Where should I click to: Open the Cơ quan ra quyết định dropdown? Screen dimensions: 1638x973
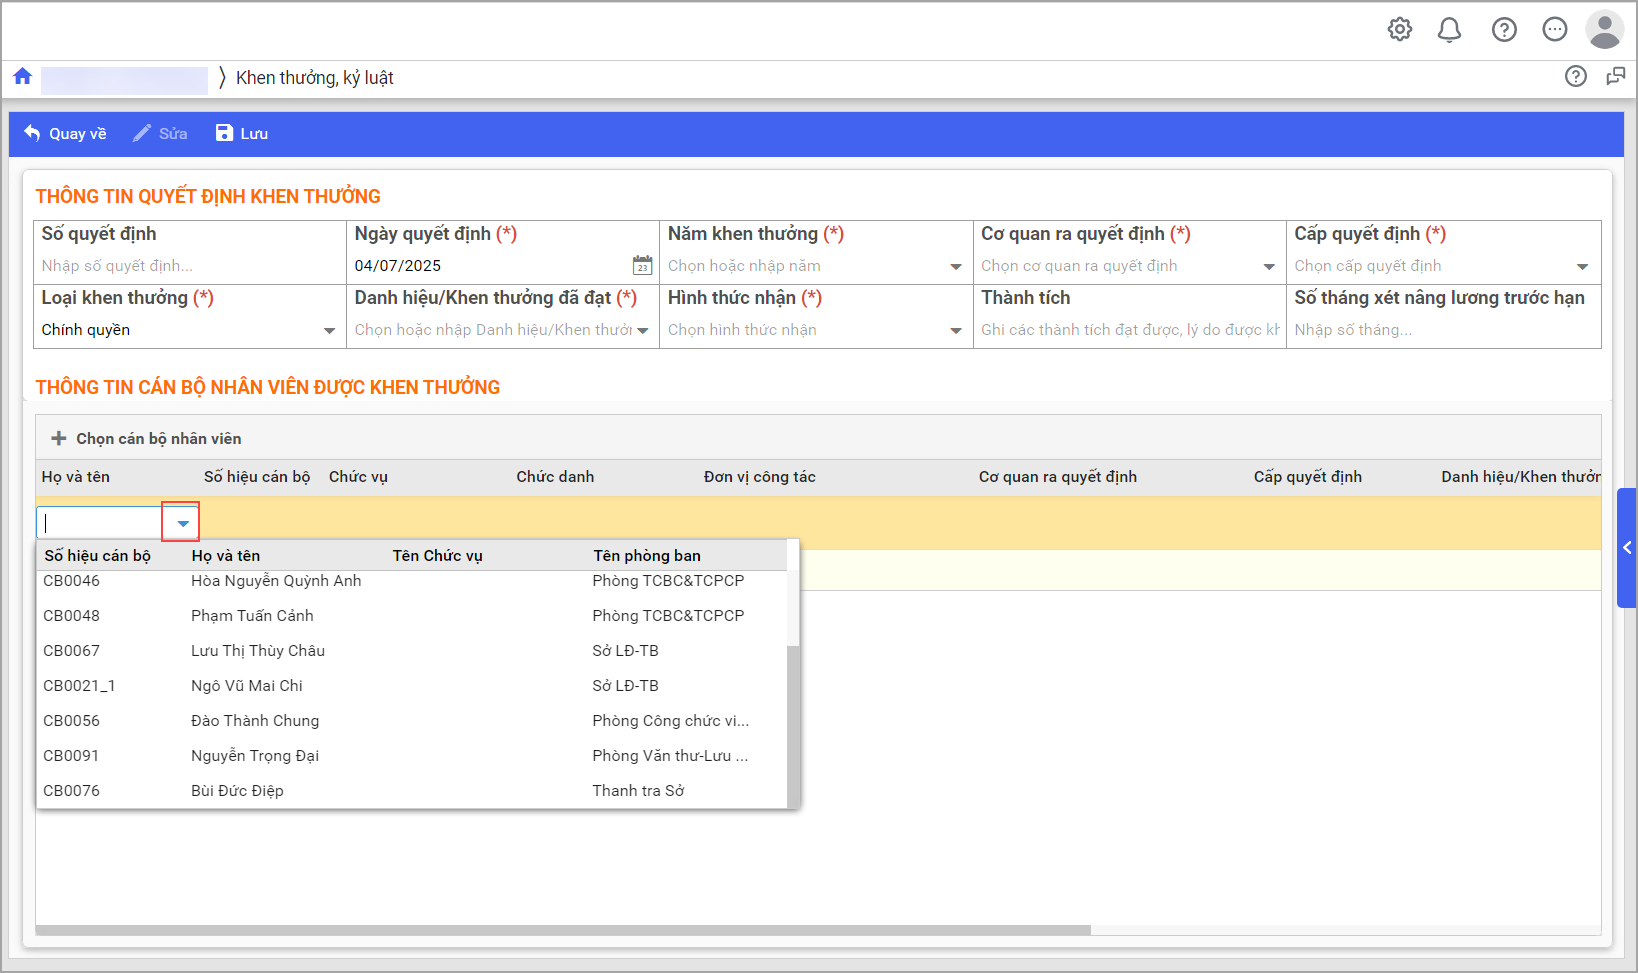point(1268,267)
